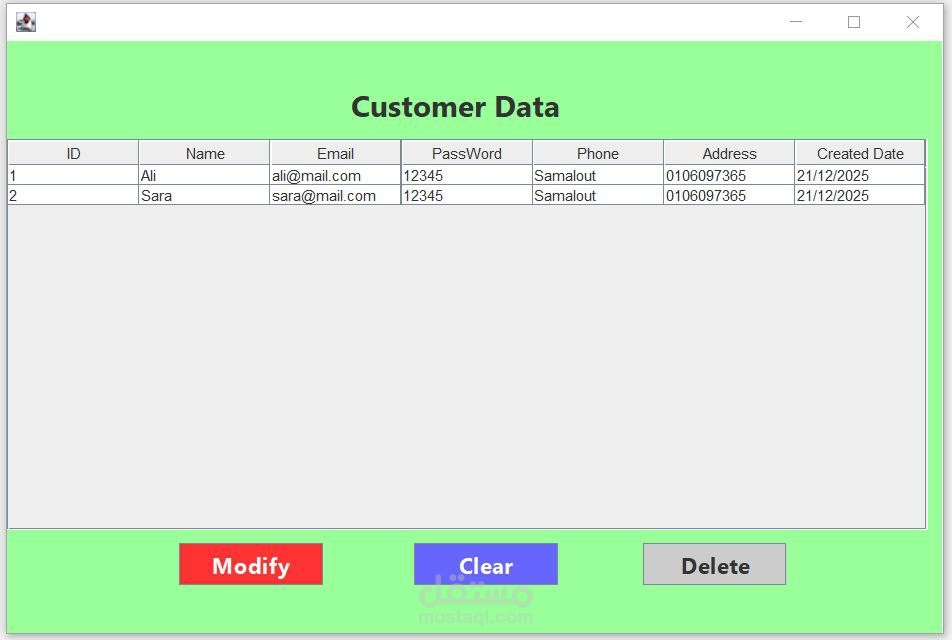Click the Java app icon in title bar

(26, 22)
